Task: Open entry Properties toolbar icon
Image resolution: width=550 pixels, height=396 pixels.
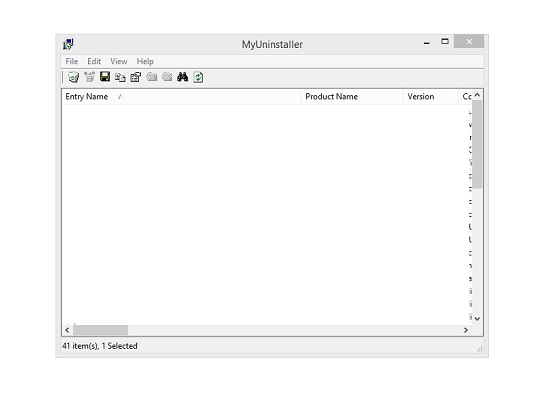Action: 136,77
